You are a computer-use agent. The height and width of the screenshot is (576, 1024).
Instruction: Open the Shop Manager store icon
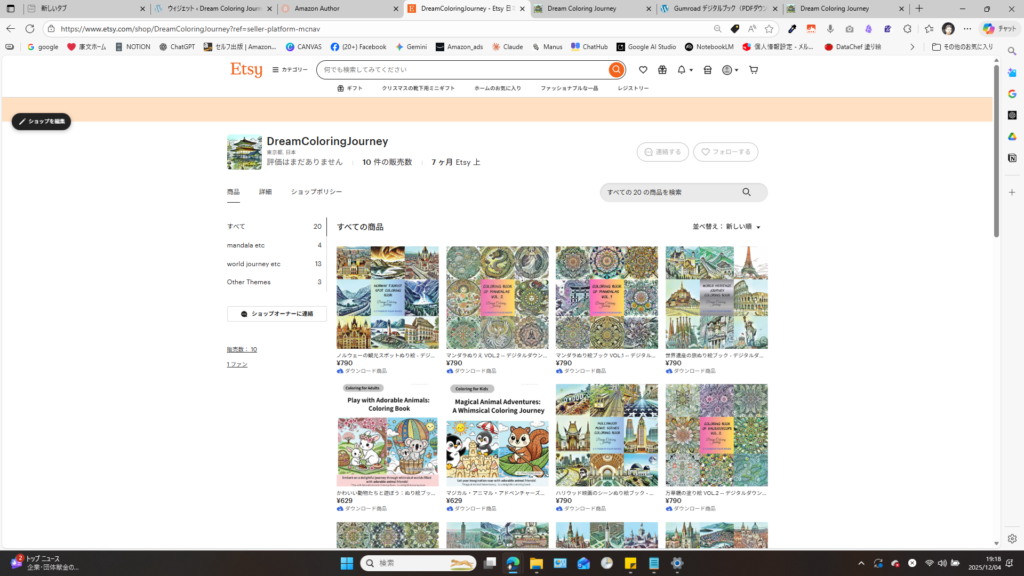707,70
